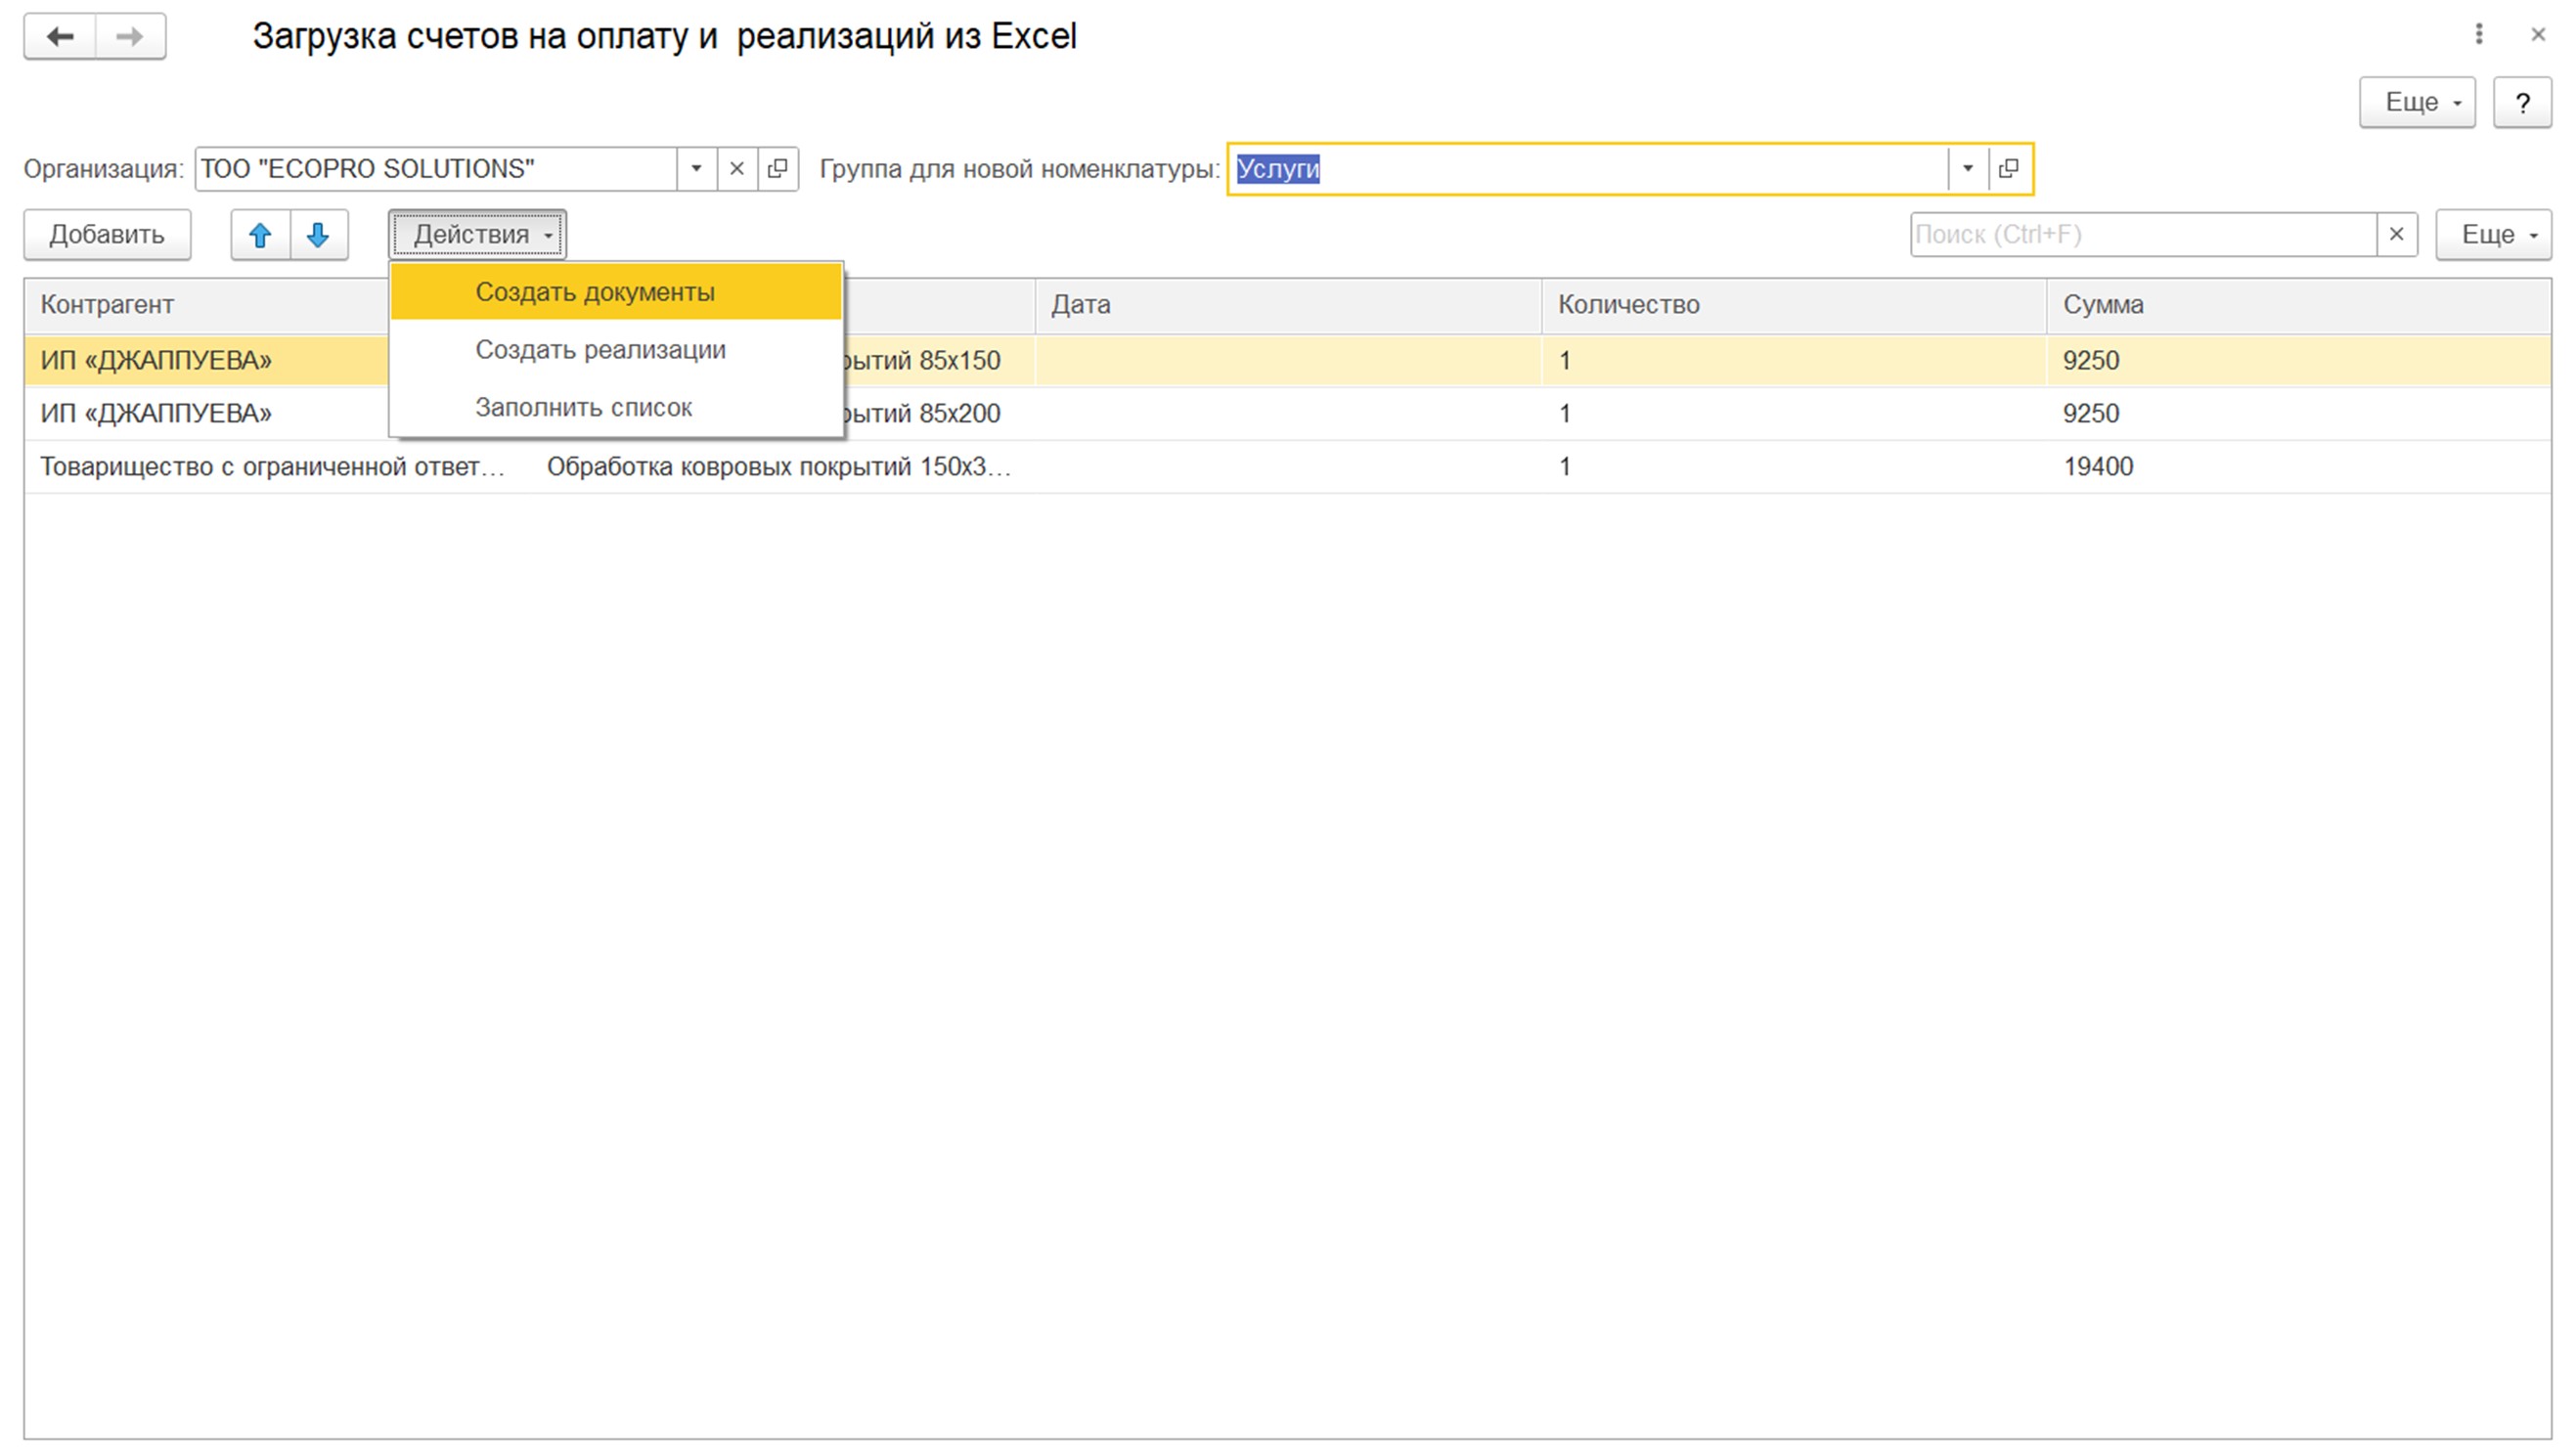
Task: Open the nomenclature group card icon
Action: coord(2009,169)
